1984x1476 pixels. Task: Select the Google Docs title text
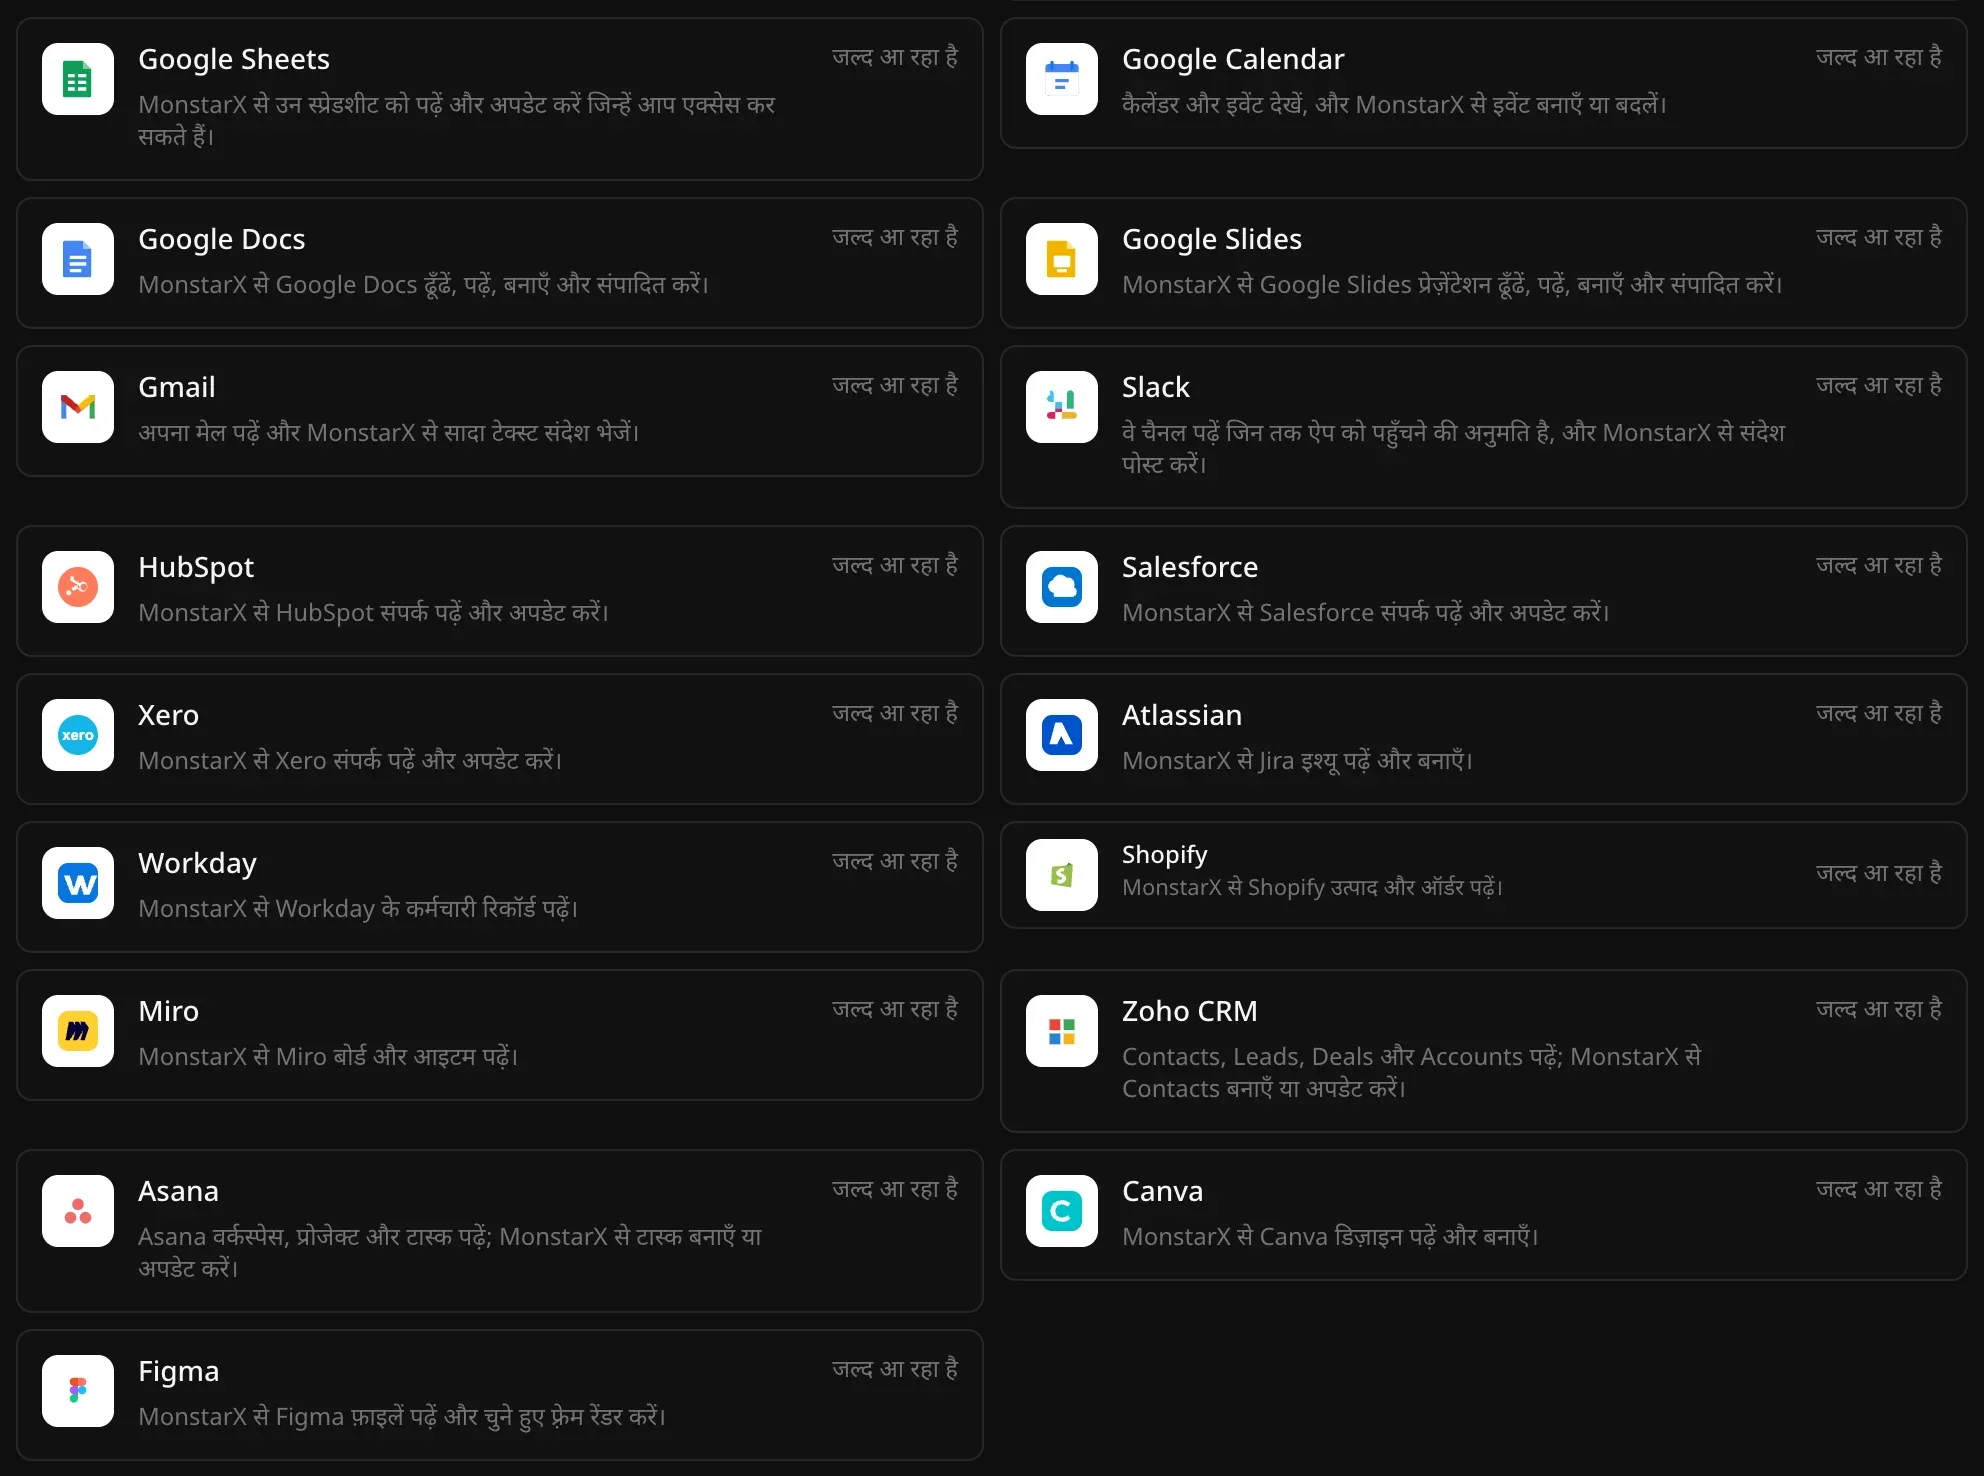(222, 240)
